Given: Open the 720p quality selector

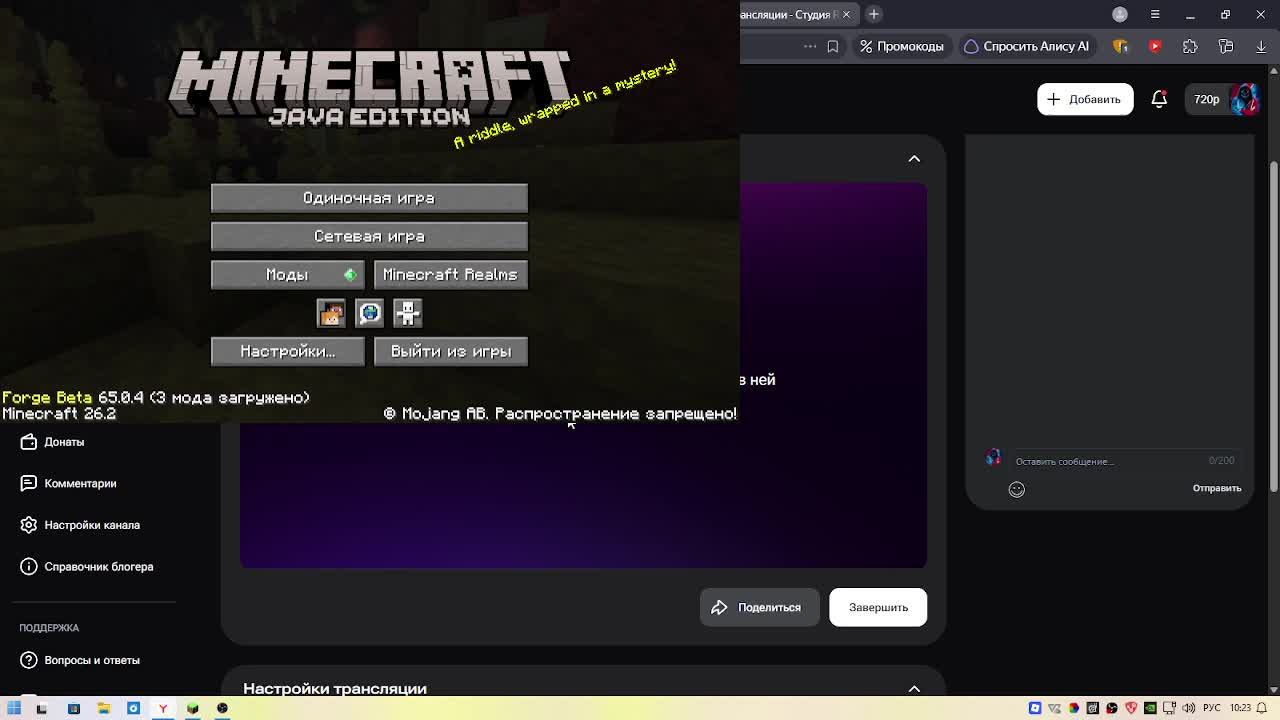Looking at the screenshot, I should (x=1206, y=99).
